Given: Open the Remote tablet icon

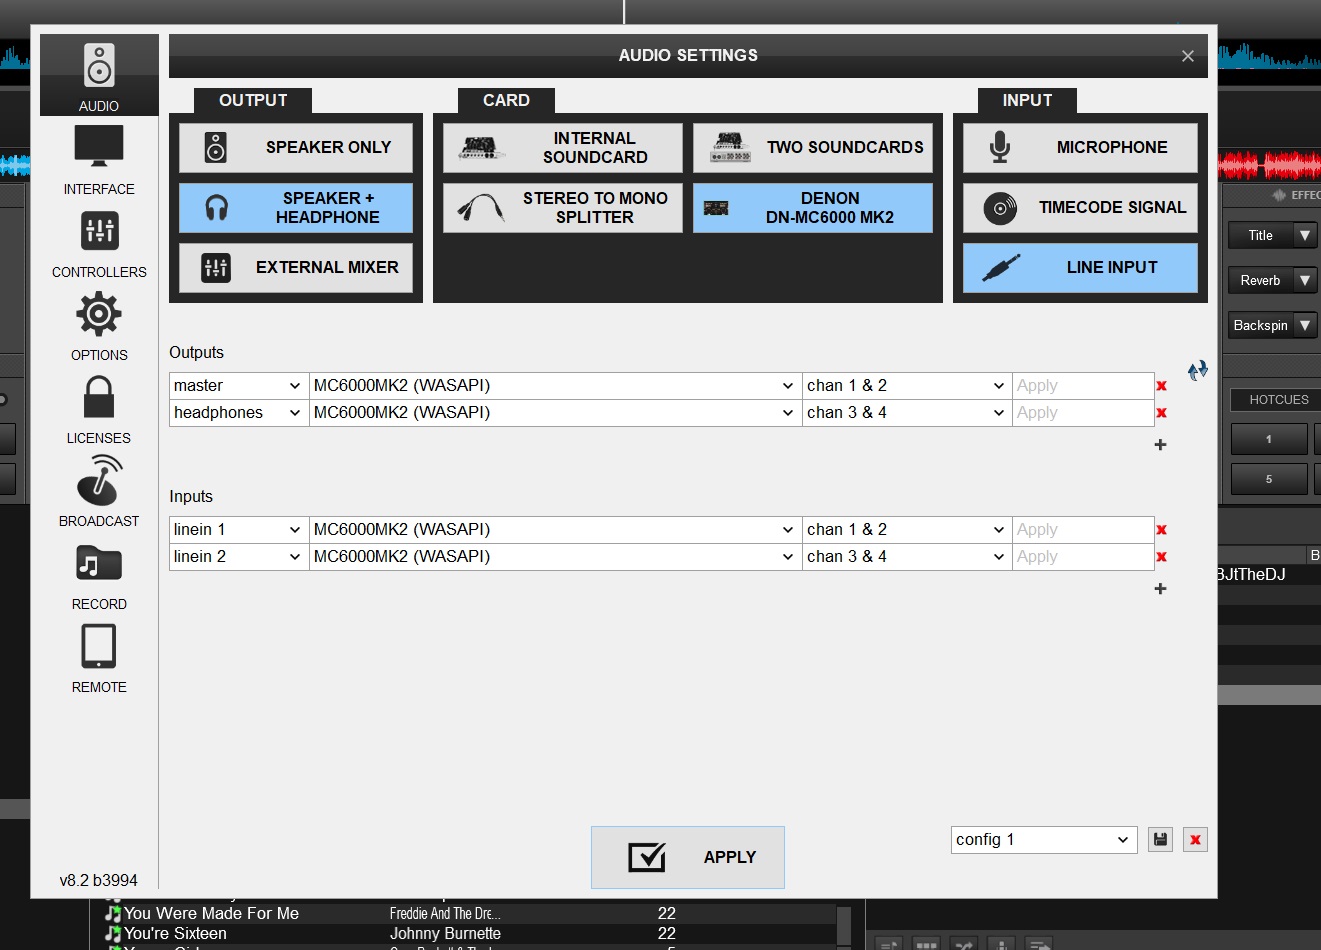Looking at the screenshot, I should [99, 646].
